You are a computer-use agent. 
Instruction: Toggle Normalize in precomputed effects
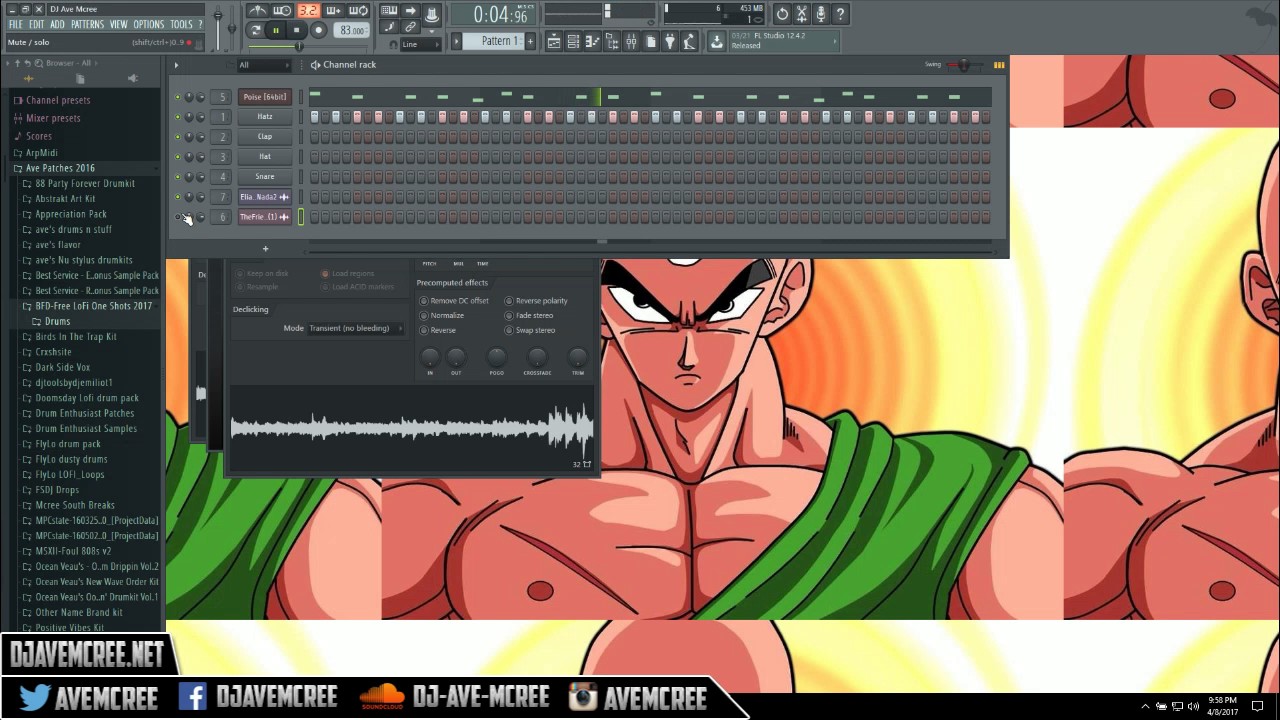coord(424,315)
